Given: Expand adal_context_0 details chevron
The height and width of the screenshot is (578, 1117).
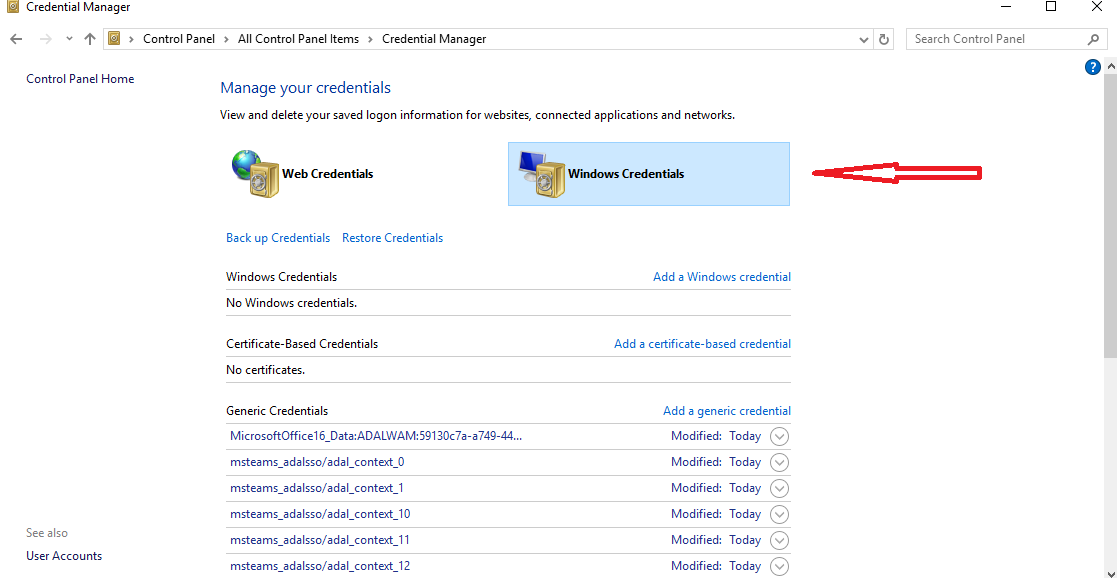Looking at the screenshot, I should (x=780, y=463).
